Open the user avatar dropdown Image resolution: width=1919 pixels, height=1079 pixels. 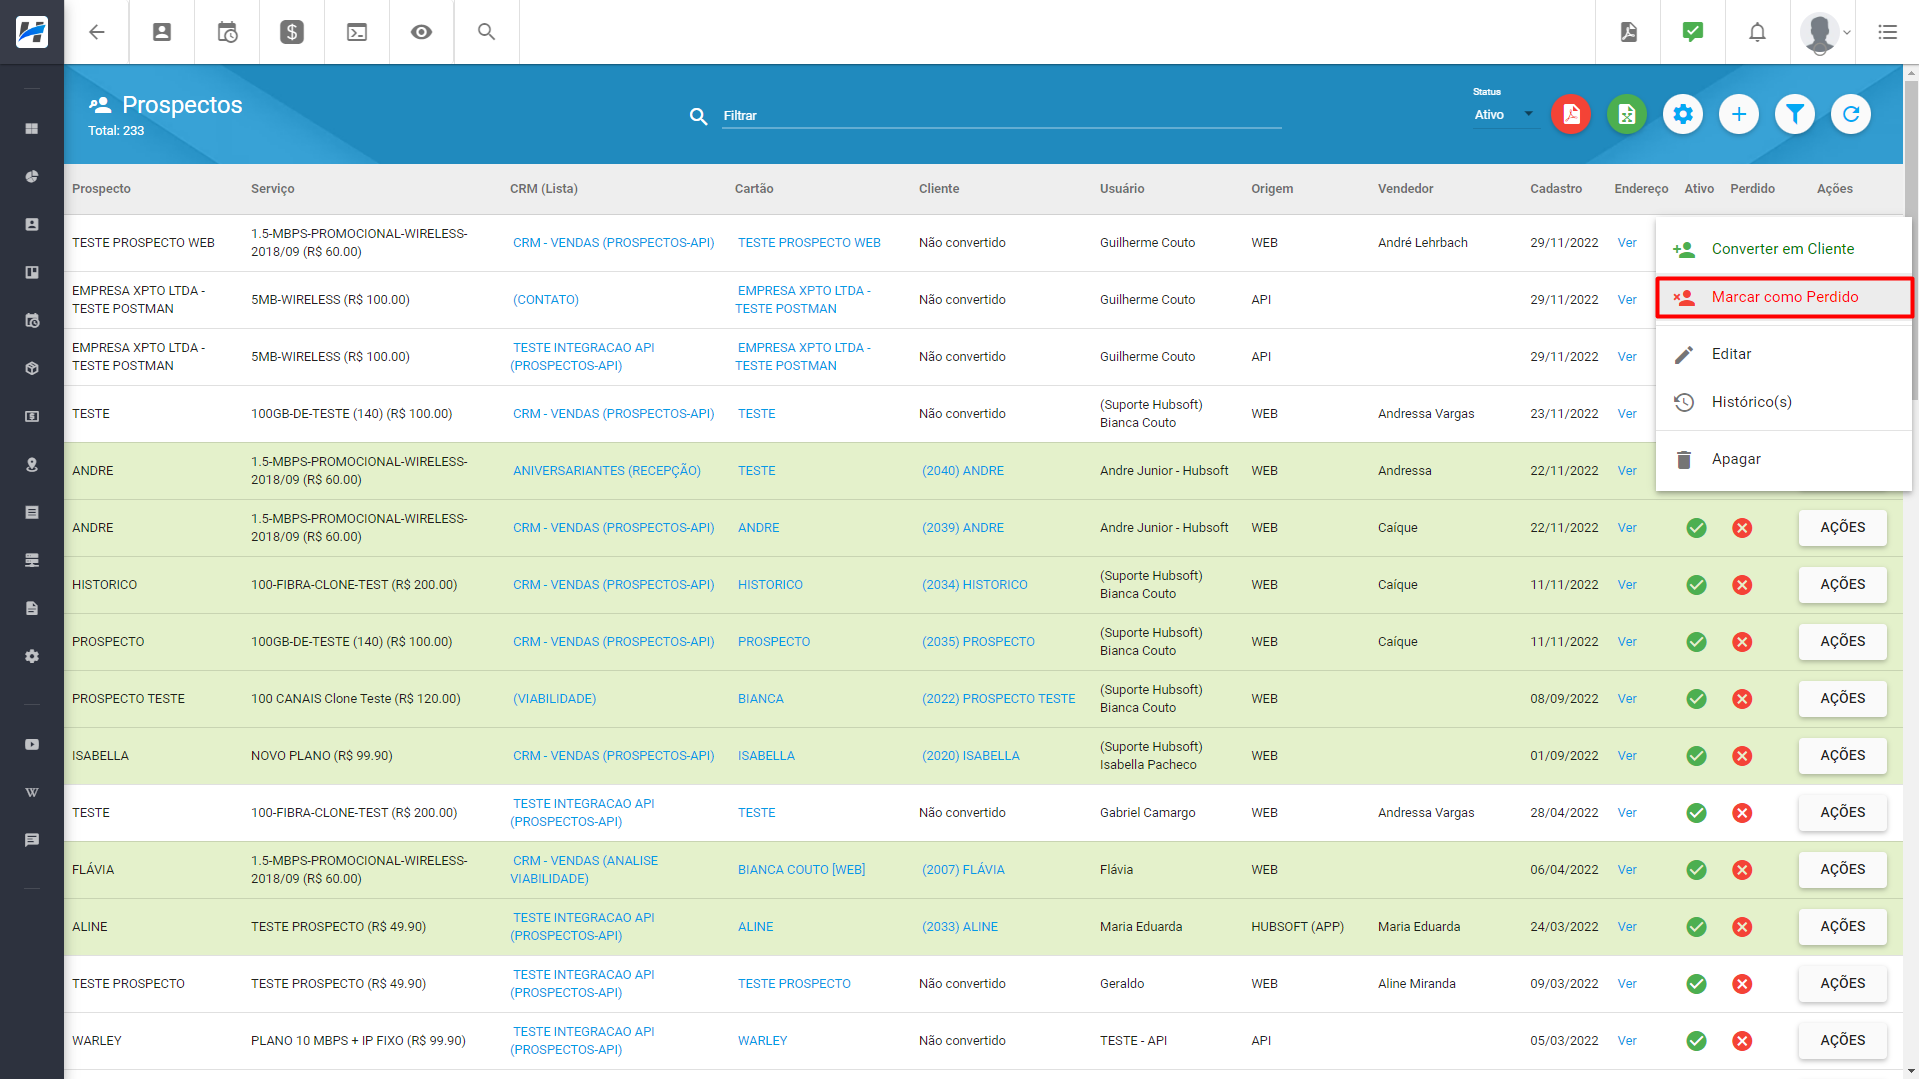tap(1826, 32)
